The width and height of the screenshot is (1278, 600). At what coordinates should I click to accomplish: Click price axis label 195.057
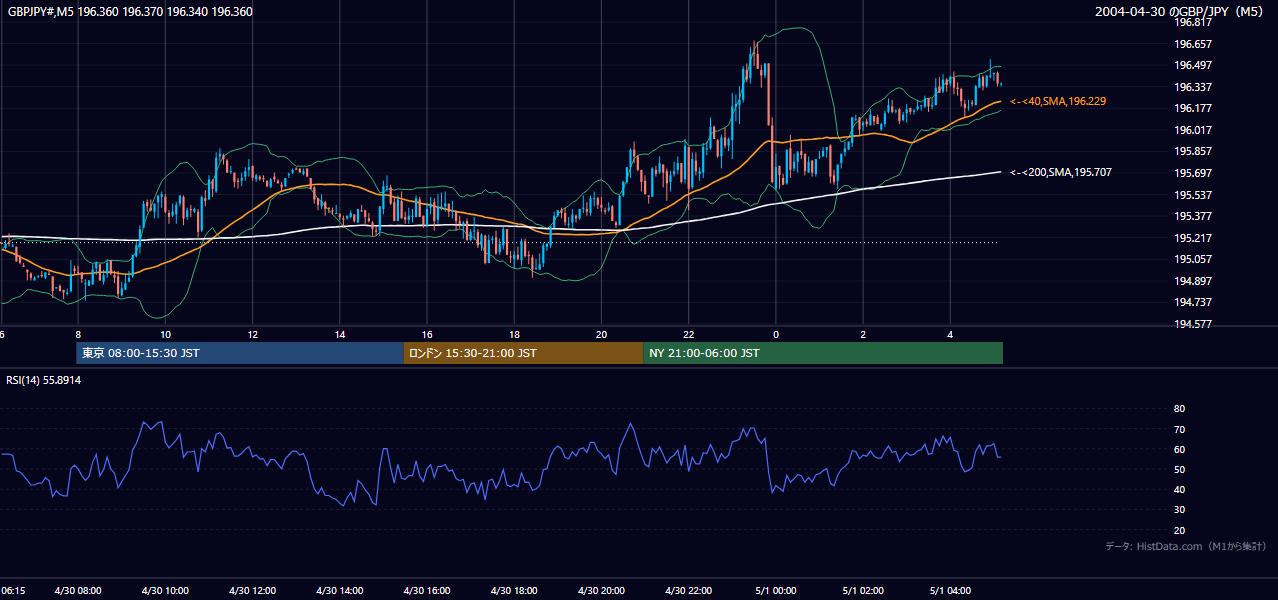click(1194, 260)
